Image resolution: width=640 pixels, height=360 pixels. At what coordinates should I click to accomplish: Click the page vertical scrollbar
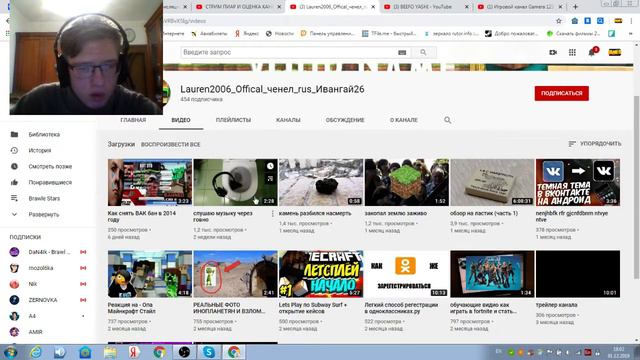(636, 188)
